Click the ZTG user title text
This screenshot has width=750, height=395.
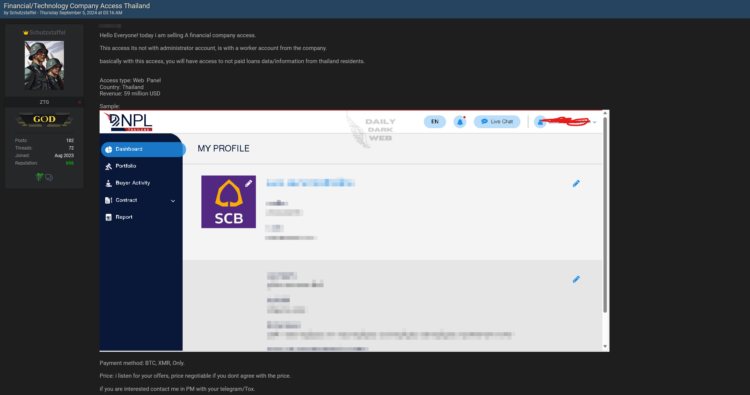[44, 102]
